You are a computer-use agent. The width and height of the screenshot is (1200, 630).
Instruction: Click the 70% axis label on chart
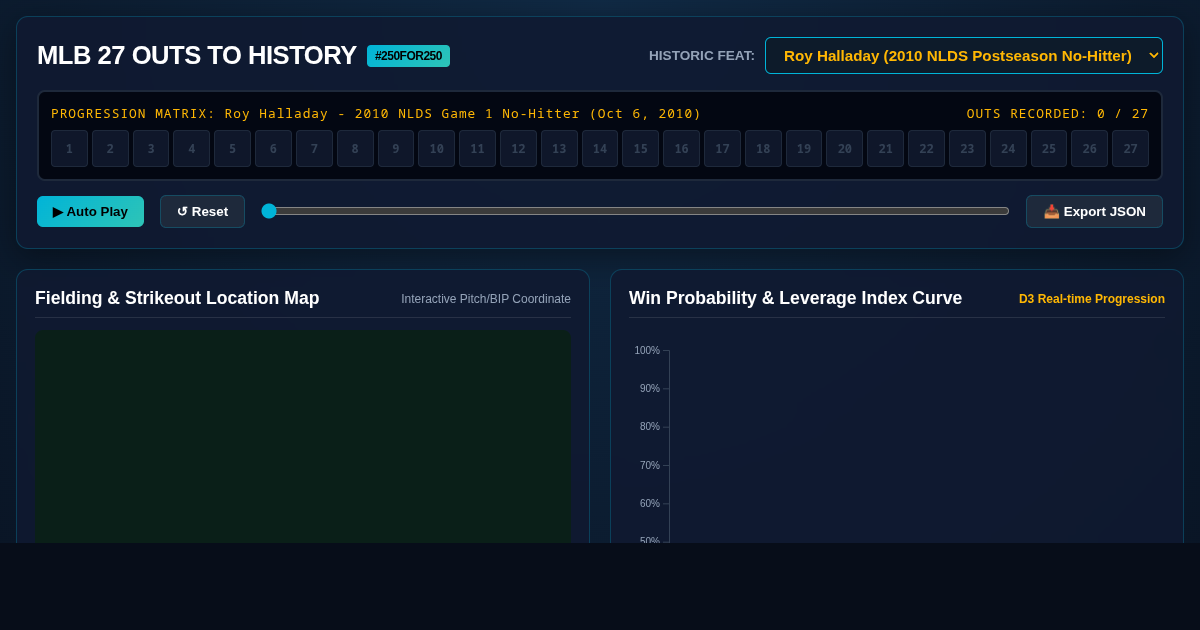650,466
